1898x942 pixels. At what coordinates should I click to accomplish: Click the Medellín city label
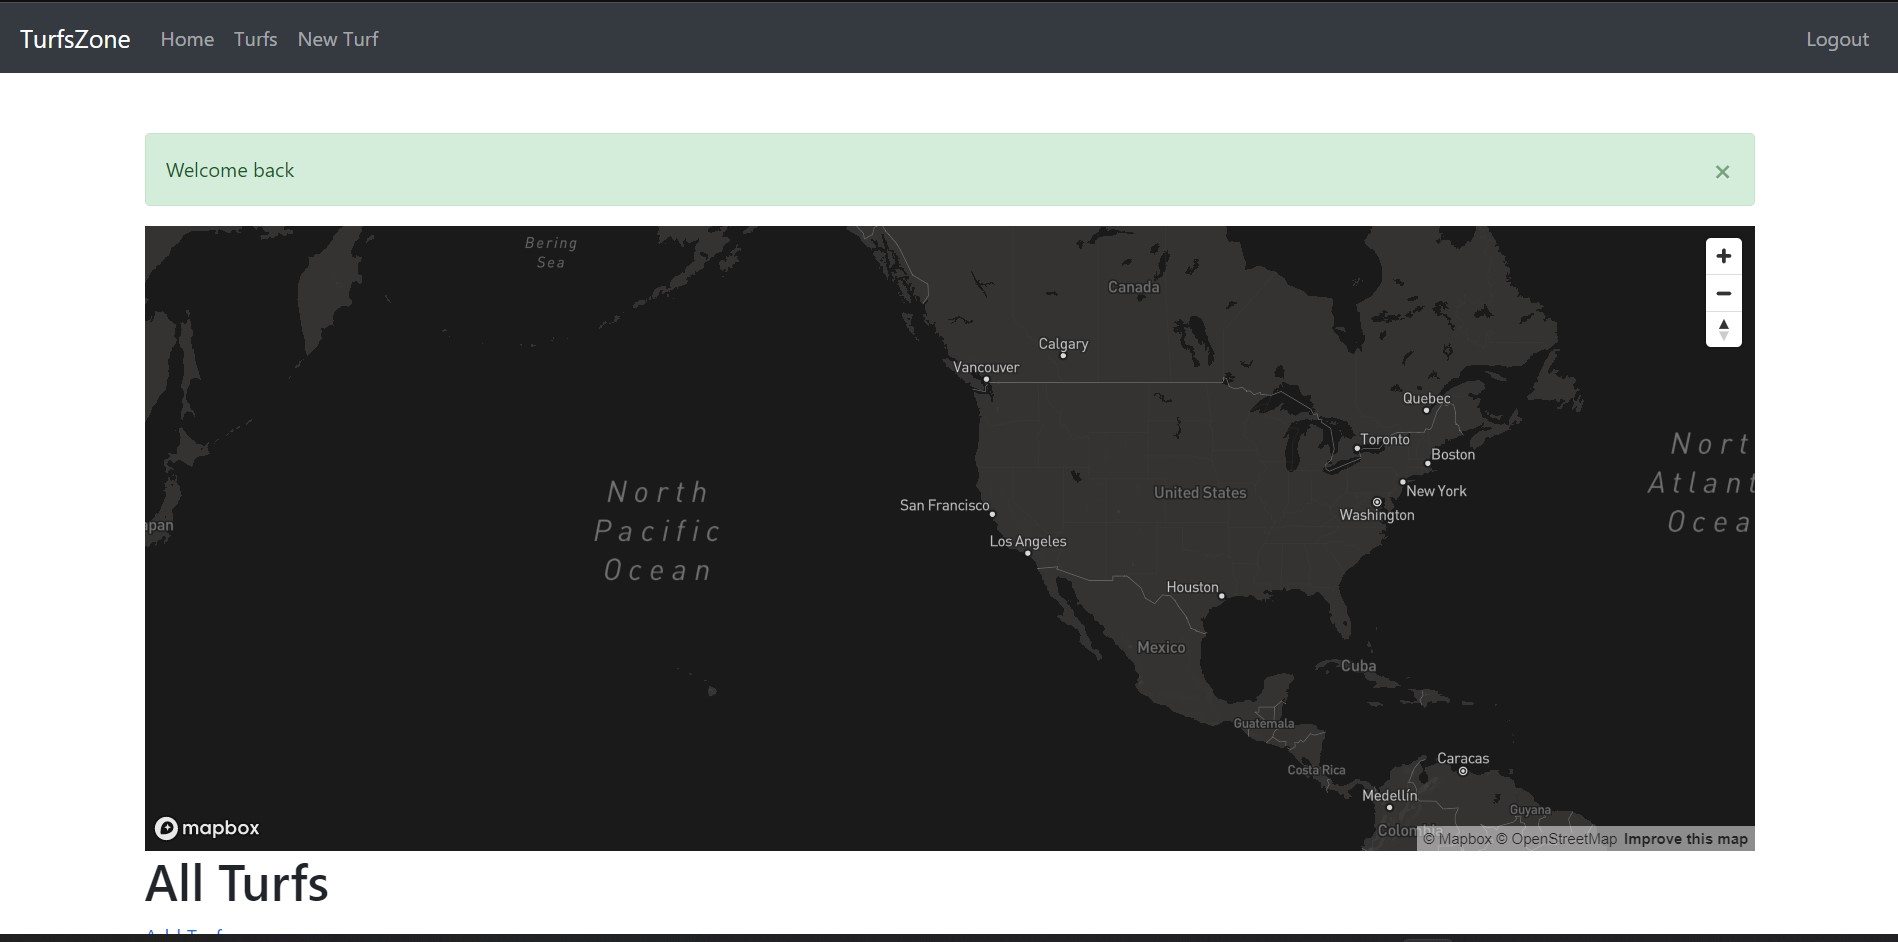[x=1389, y=795]
